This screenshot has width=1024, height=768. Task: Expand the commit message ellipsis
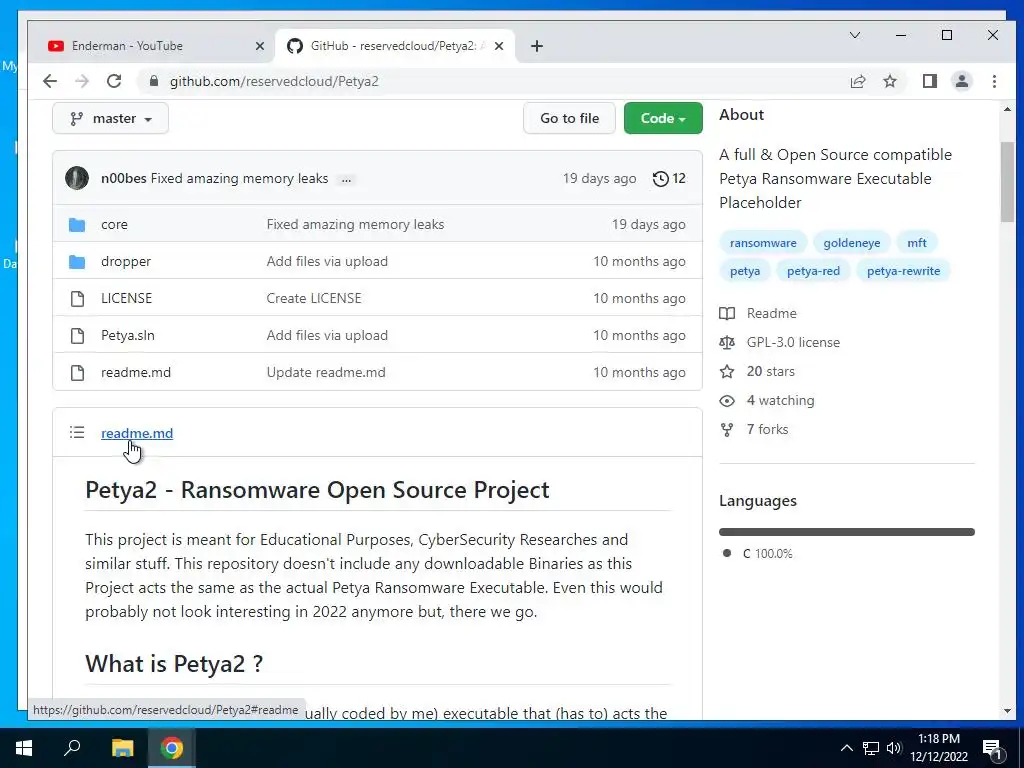(x=346, y=179)
